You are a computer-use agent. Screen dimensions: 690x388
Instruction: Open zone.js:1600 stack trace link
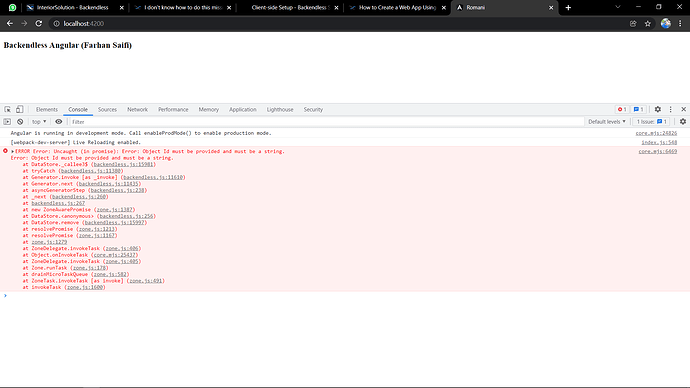85,287
